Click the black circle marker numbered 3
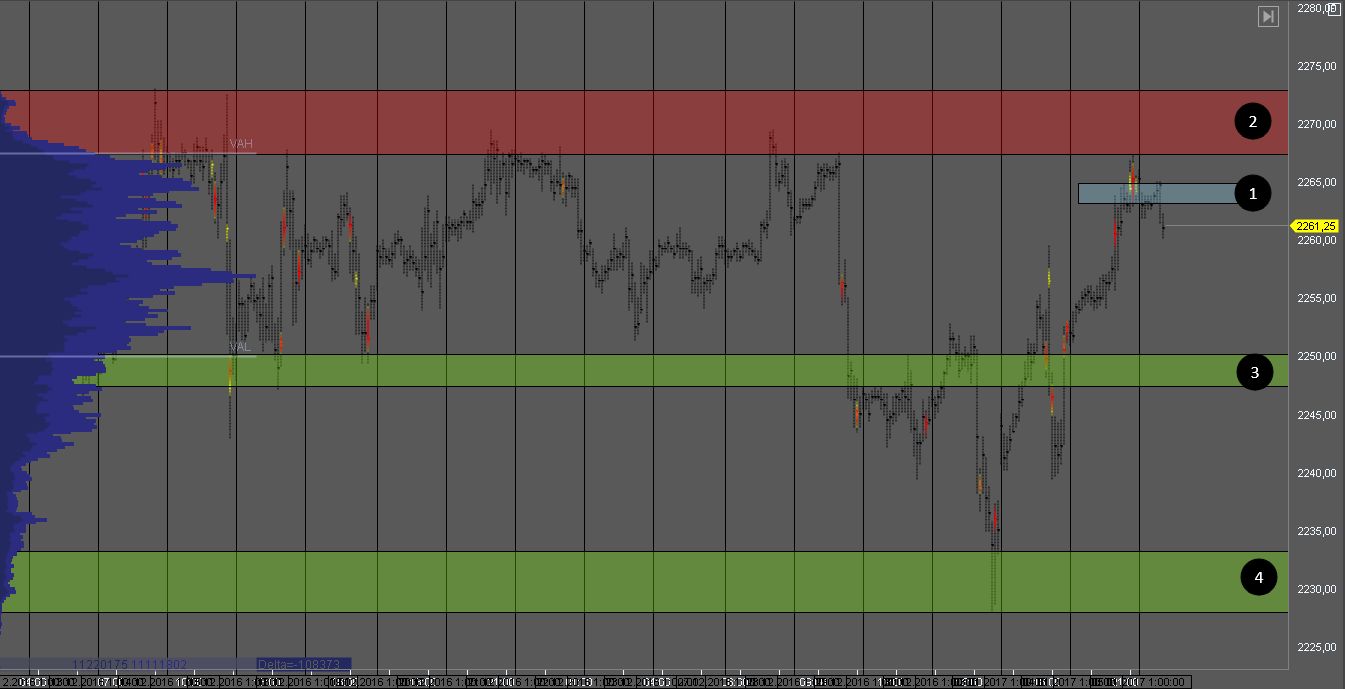This screenshot has width=1345, height=689. (x=1255, y=373)
